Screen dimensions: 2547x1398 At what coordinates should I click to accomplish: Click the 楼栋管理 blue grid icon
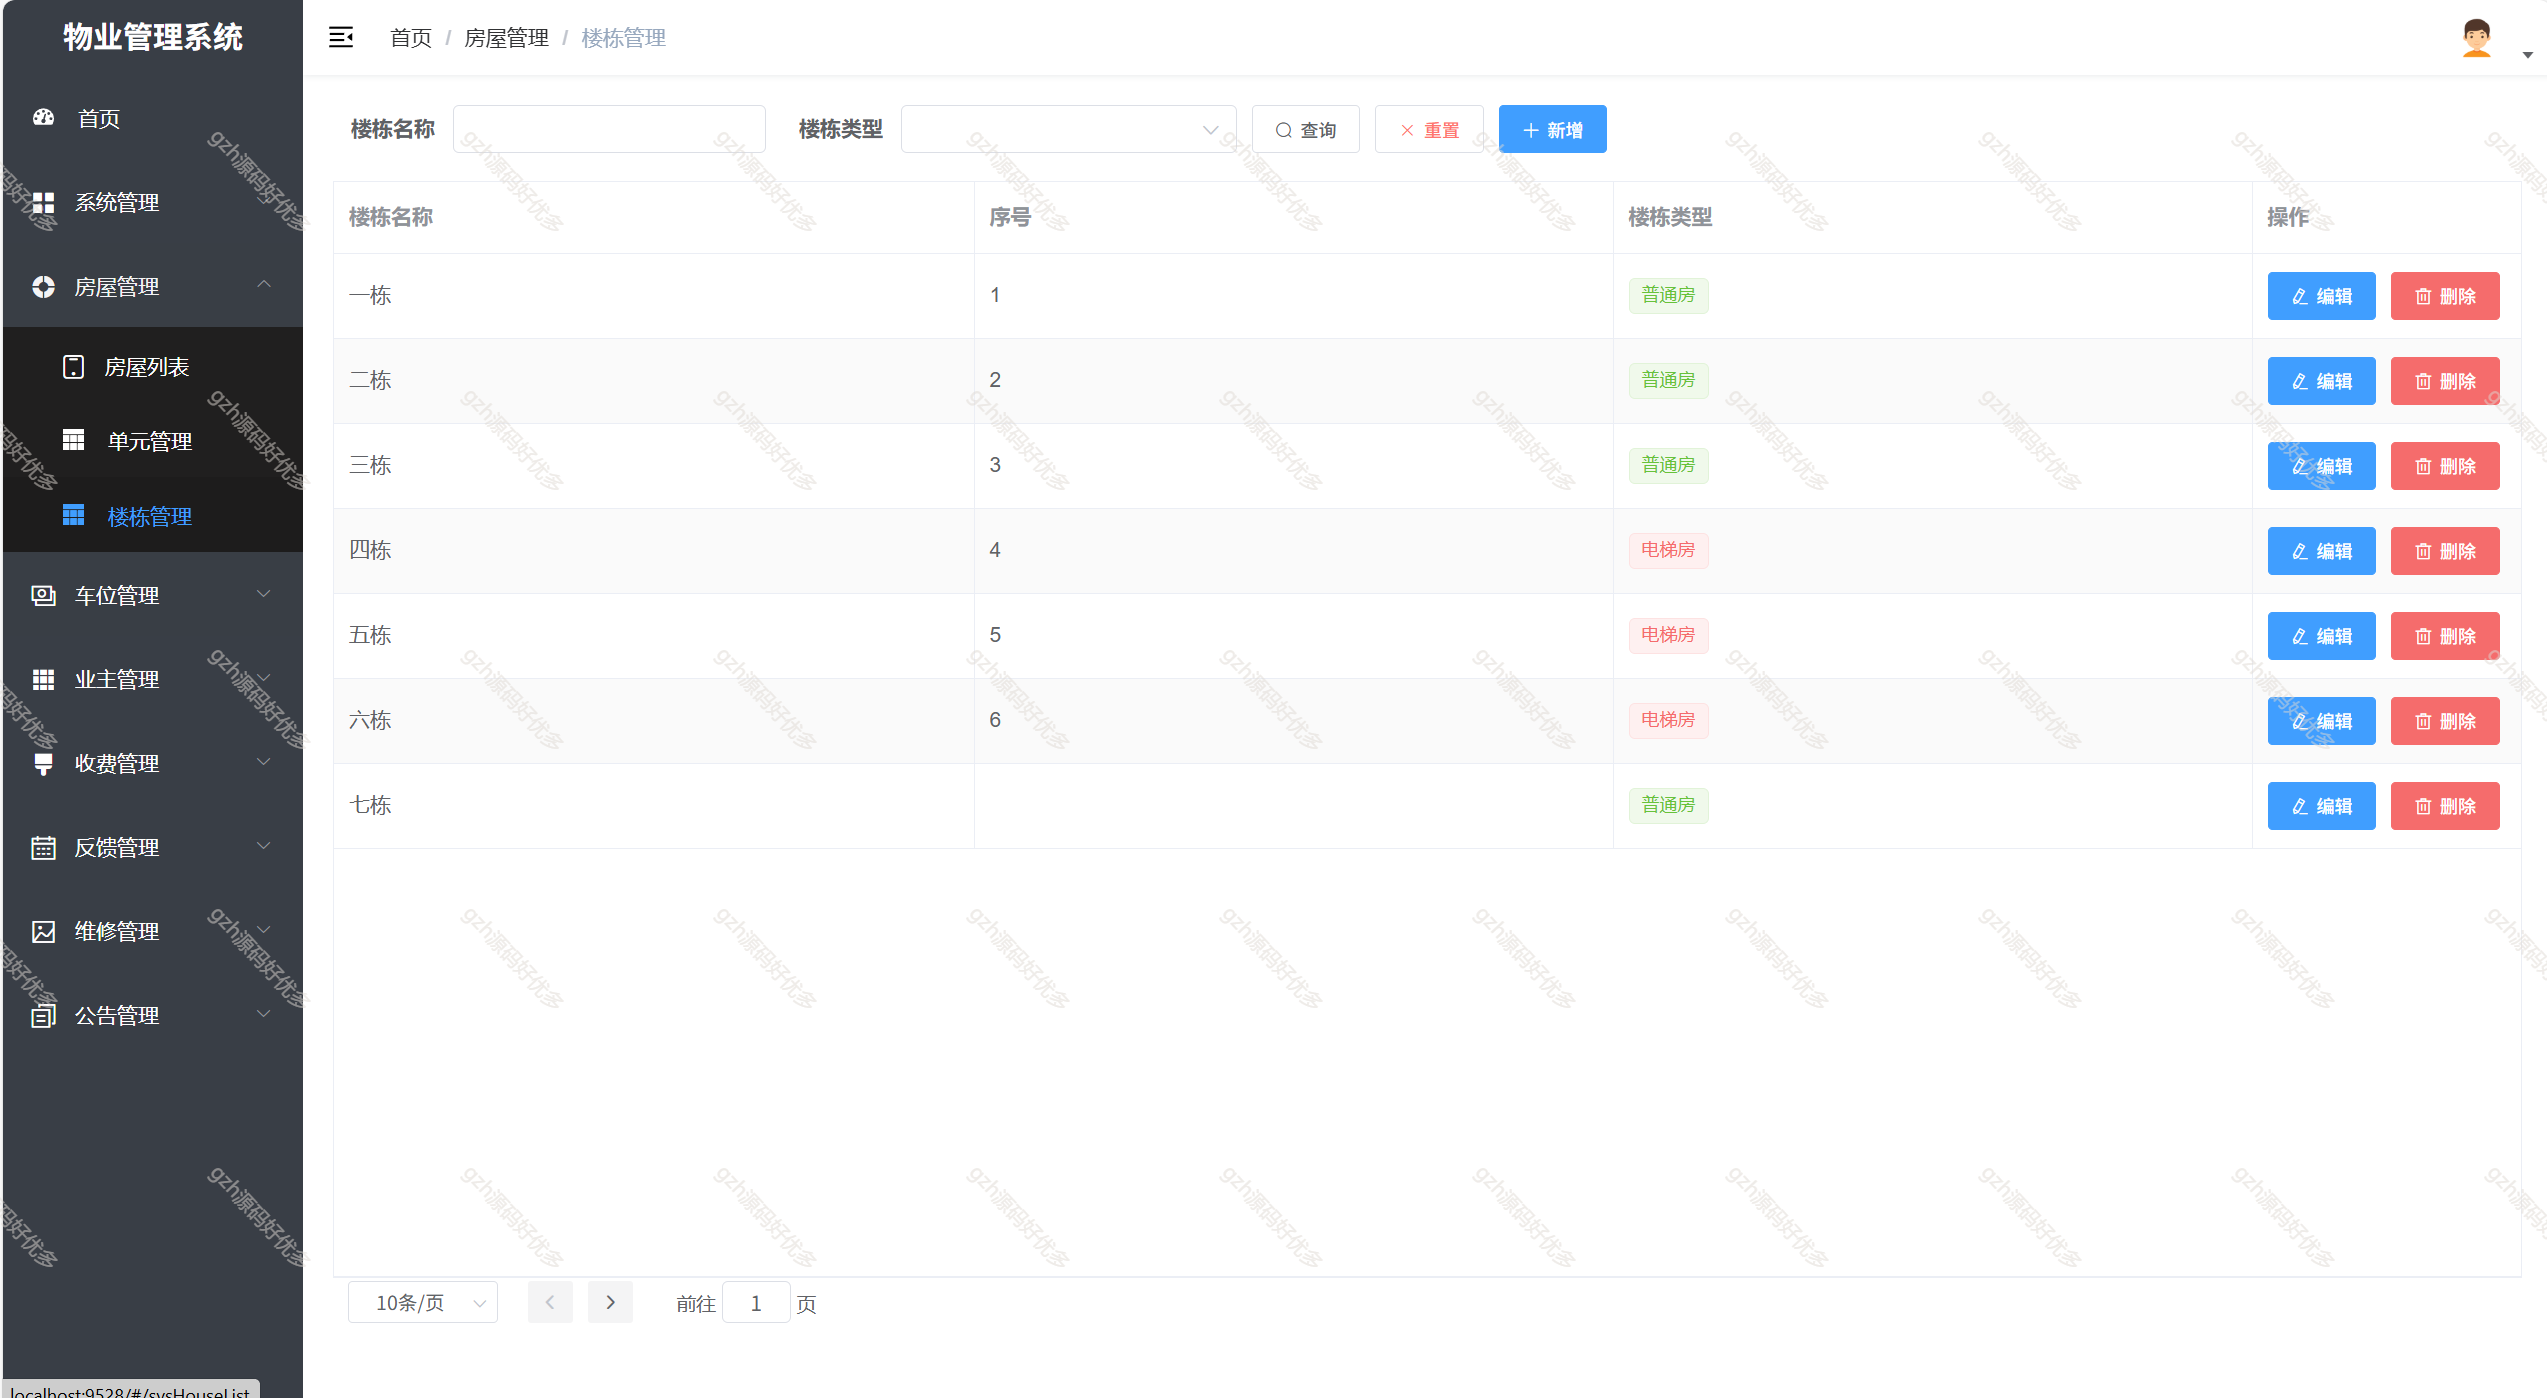pos(73,516)
